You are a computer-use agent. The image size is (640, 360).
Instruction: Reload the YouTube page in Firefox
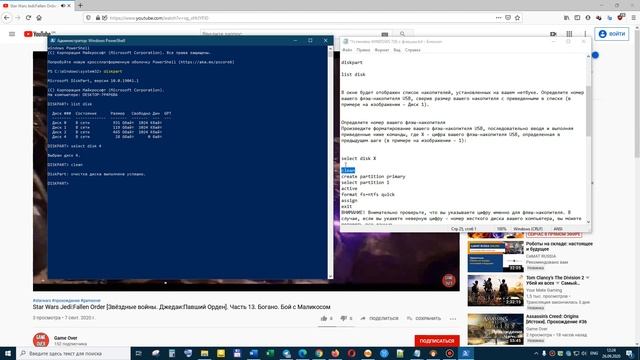click(28, 18)
